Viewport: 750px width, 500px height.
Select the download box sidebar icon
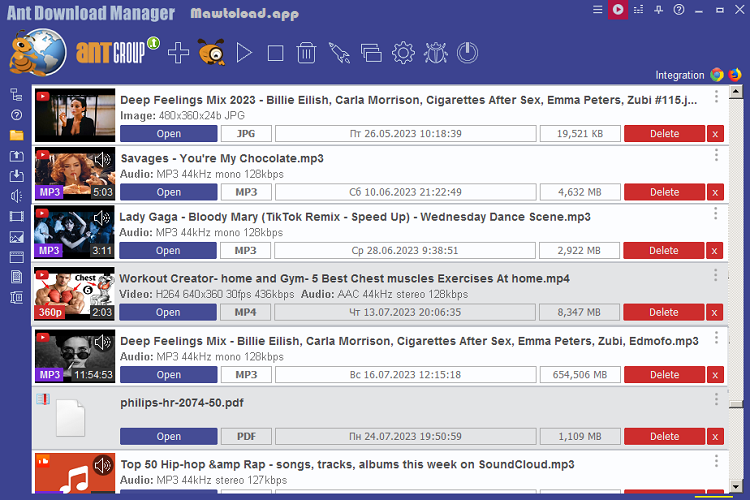(16, 176)
